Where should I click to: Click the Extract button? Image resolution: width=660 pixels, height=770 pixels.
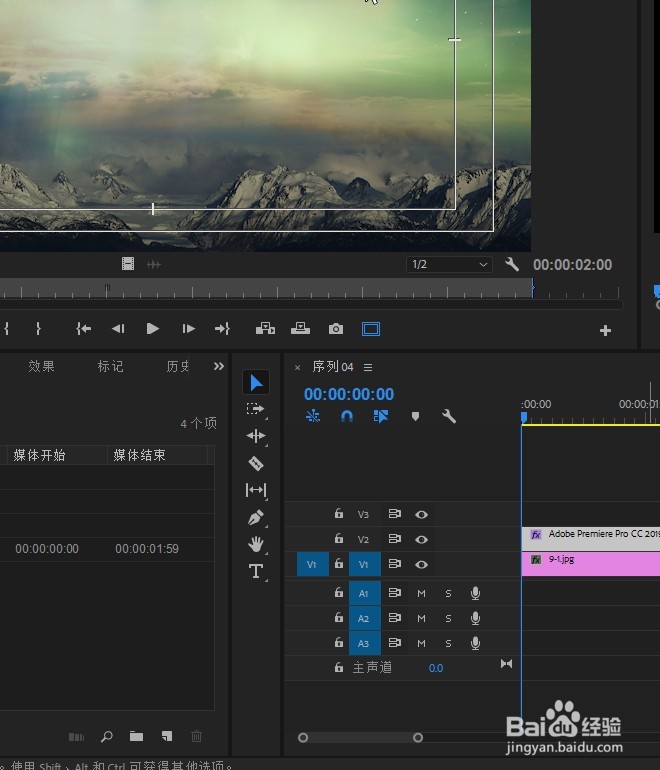point(300,329)
